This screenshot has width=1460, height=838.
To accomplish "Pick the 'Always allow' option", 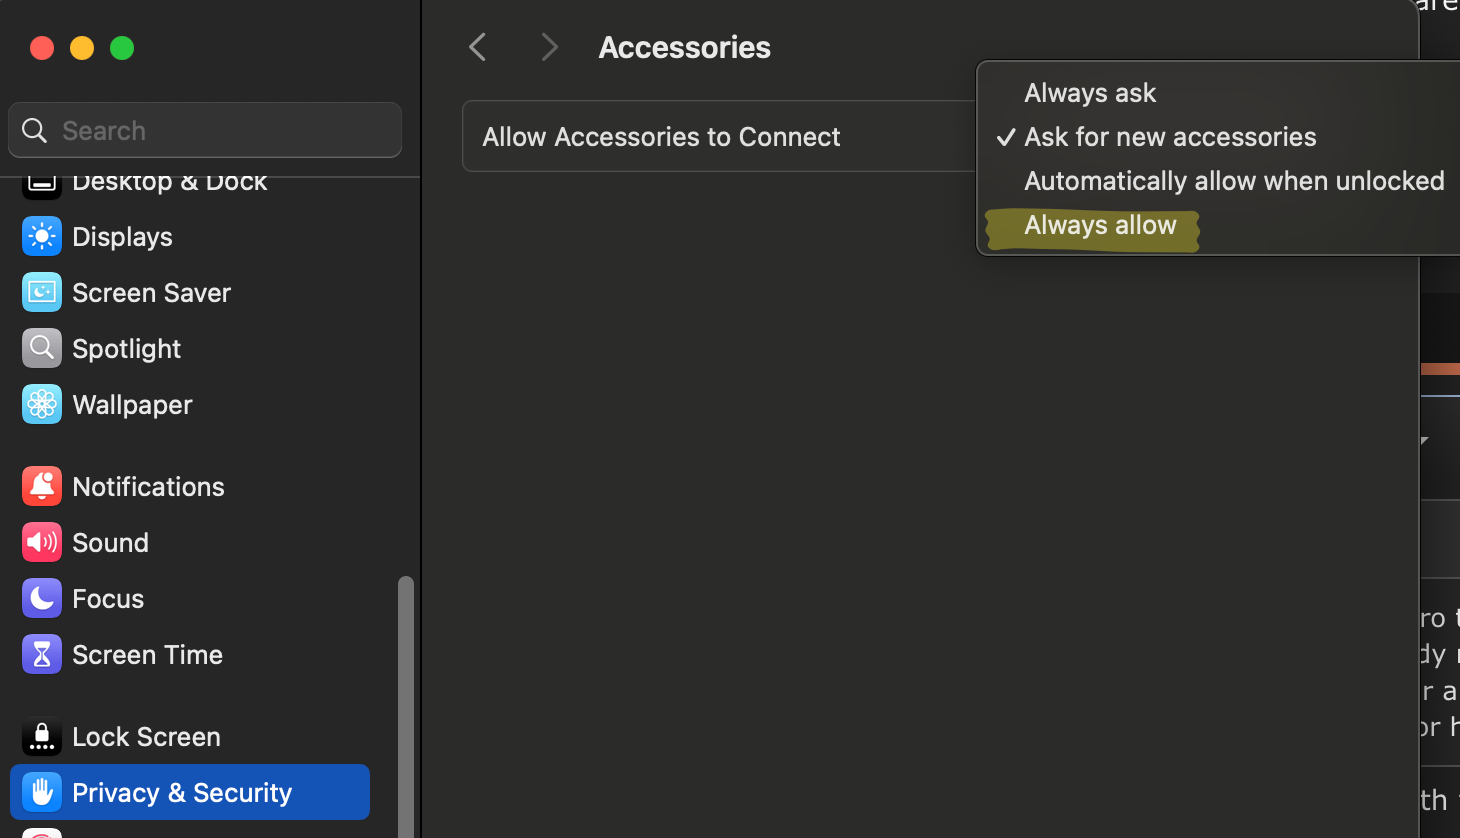I will [x=1100, y=226].
